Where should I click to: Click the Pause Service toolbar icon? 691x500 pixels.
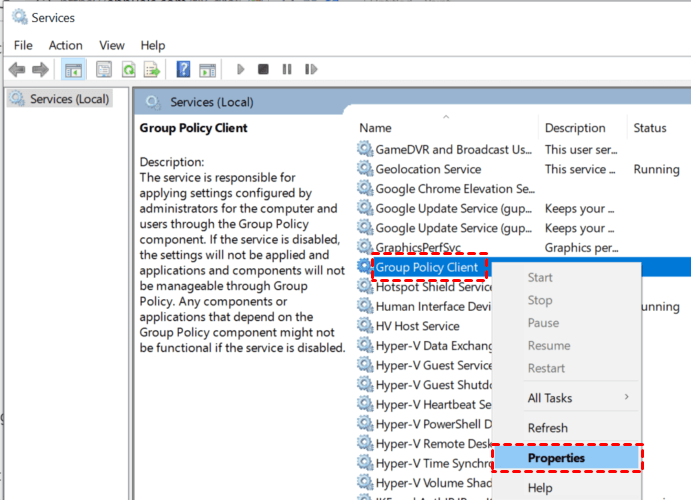287,69
